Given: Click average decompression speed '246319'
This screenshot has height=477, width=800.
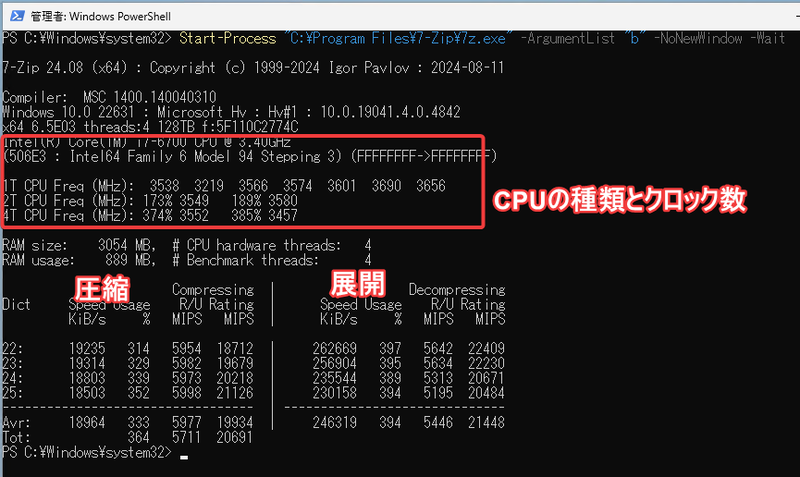Looking at the screenshot, I should coord(335,423).
